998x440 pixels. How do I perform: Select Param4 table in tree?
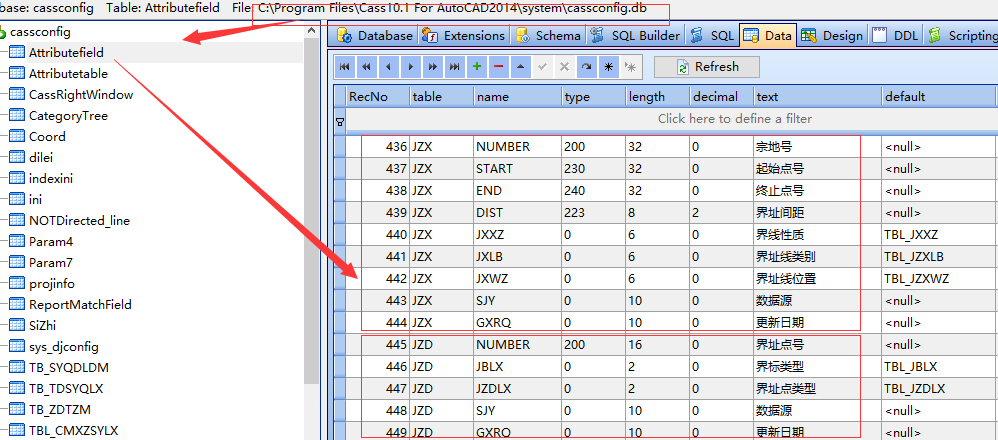coord(50,242)
